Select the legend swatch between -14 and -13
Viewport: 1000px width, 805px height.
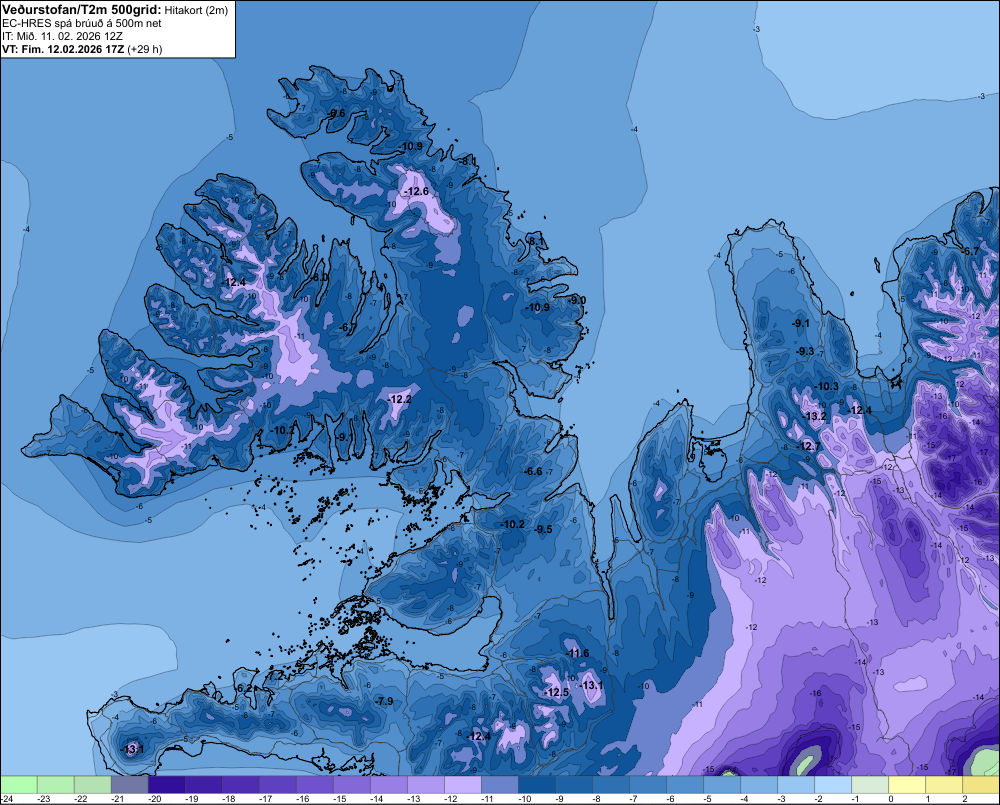389,784
